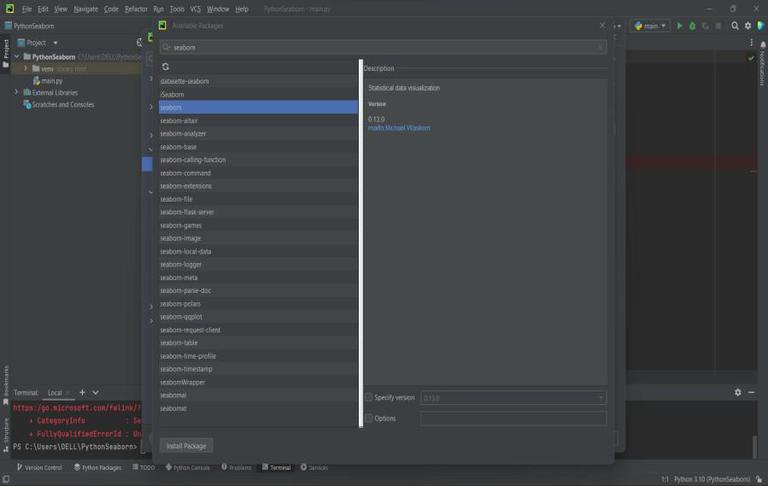Select the seaborn-image package
Screen dimensions: 768x486
point(258,238)
